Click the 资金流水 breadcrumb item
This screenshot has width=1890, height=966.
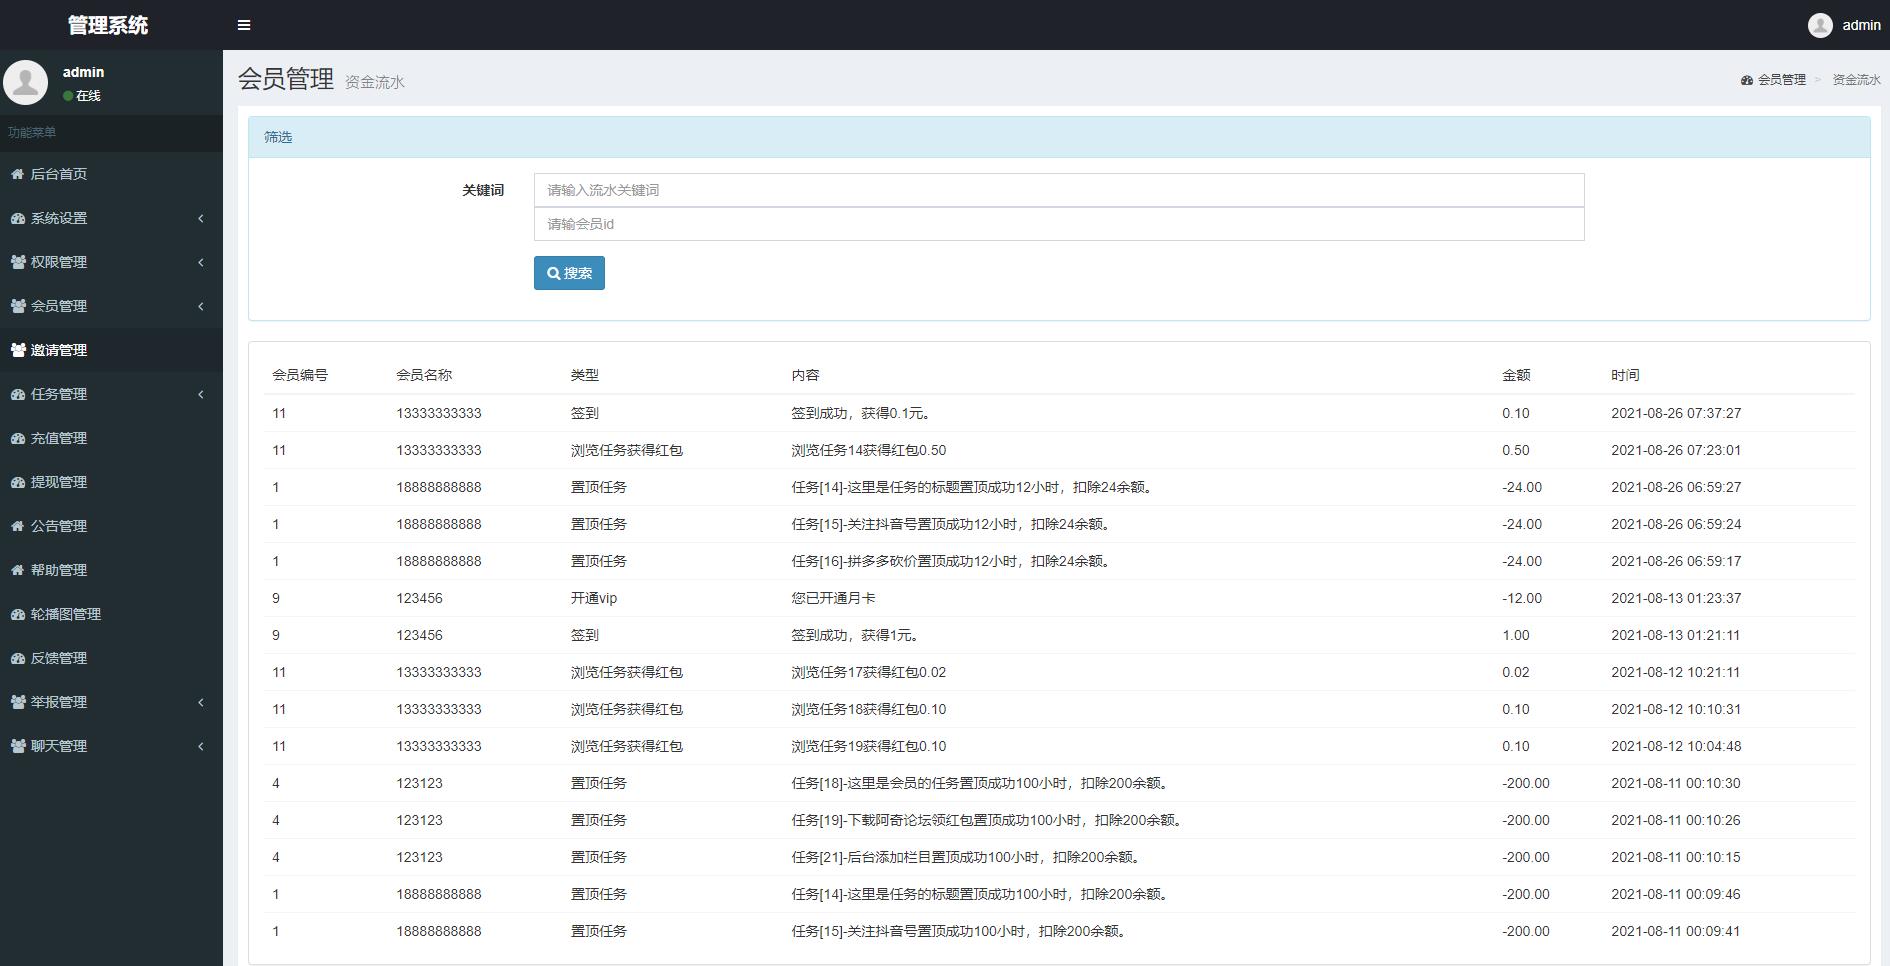(1856, 80)
